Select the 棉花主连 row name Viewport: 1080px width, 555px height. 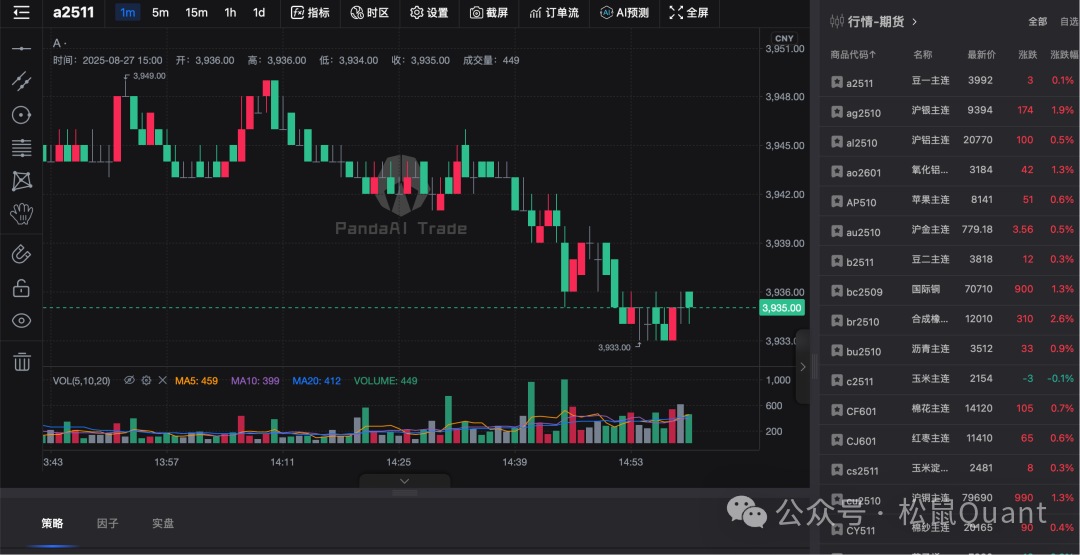pos(931,408)
